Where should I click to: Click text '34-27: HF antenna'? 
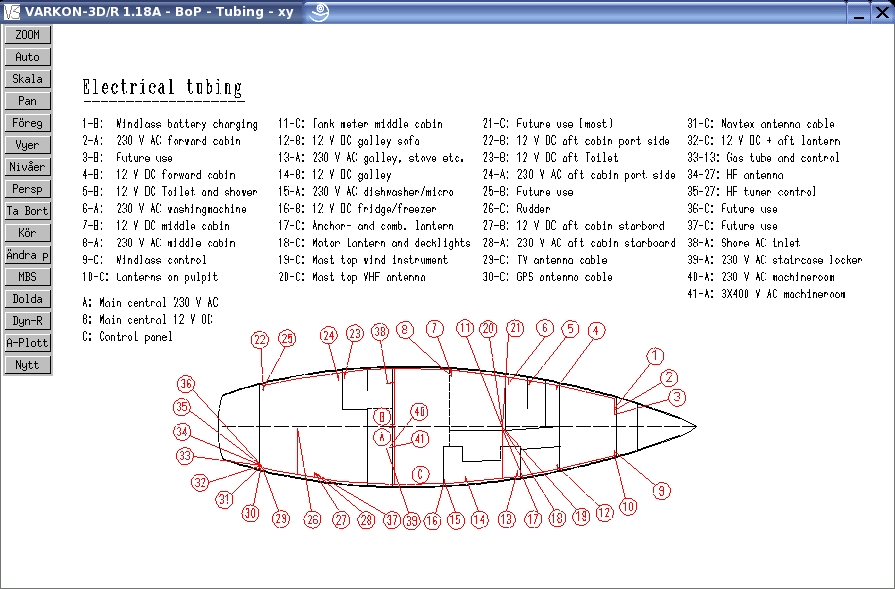(735, 175)
